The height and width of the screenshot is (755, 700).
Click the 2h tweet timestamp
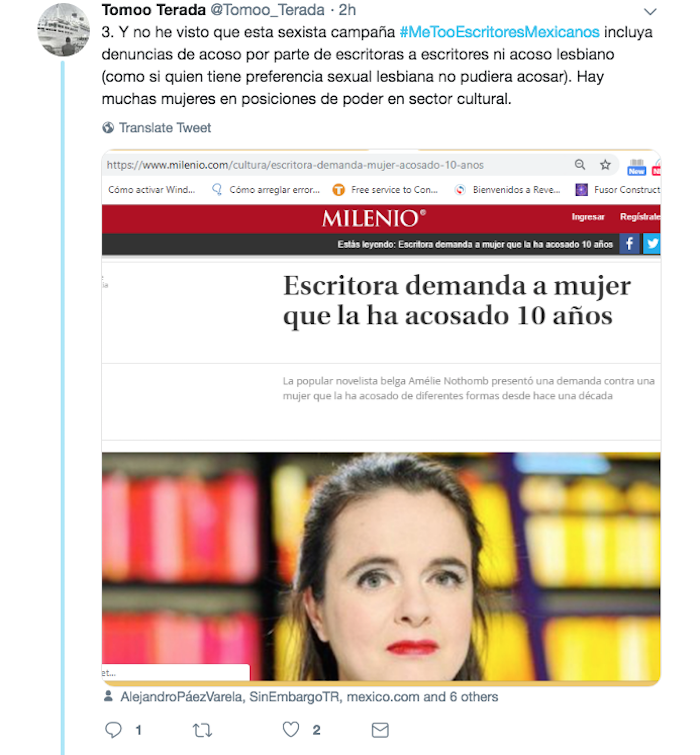coord(347,10)
